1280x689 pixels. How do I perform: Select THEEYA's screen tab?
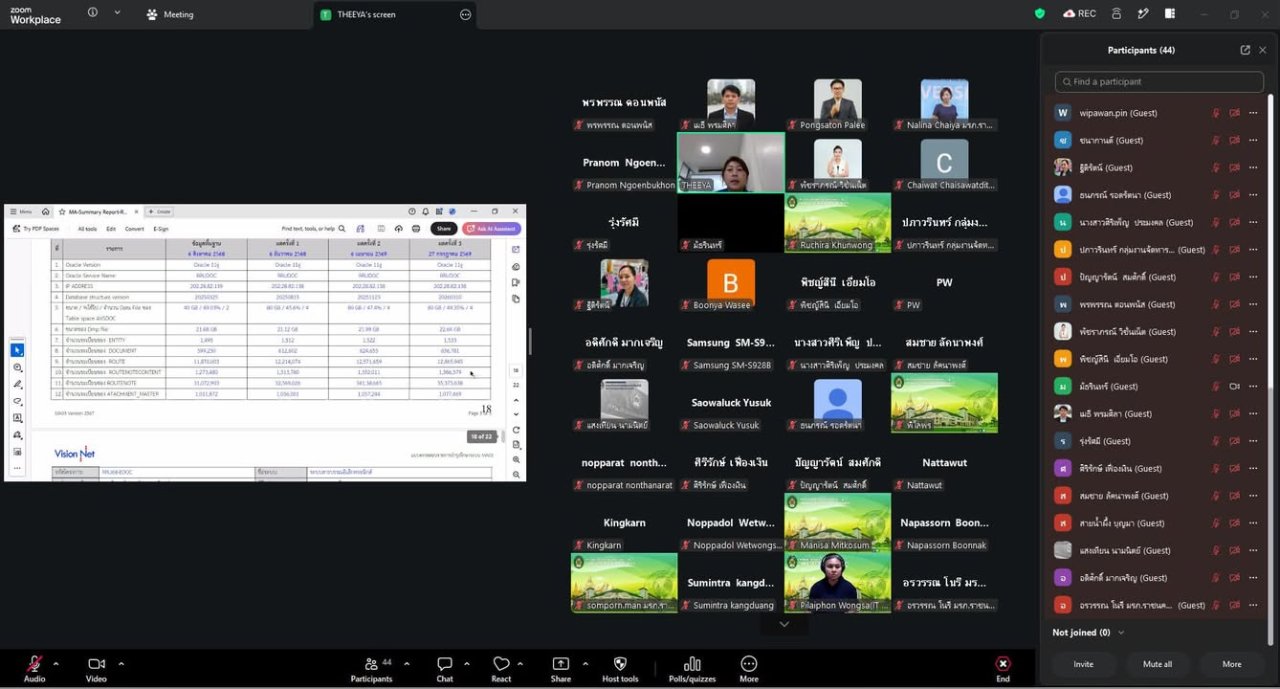pos(395,15)
